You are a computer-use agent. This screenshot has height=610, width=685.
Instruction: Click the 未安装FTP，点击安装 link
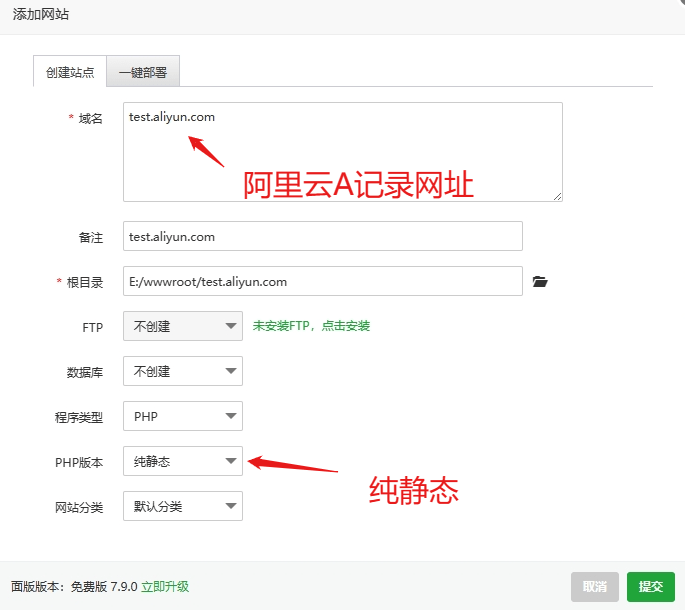pyautogui.click(x=311, y=326)
